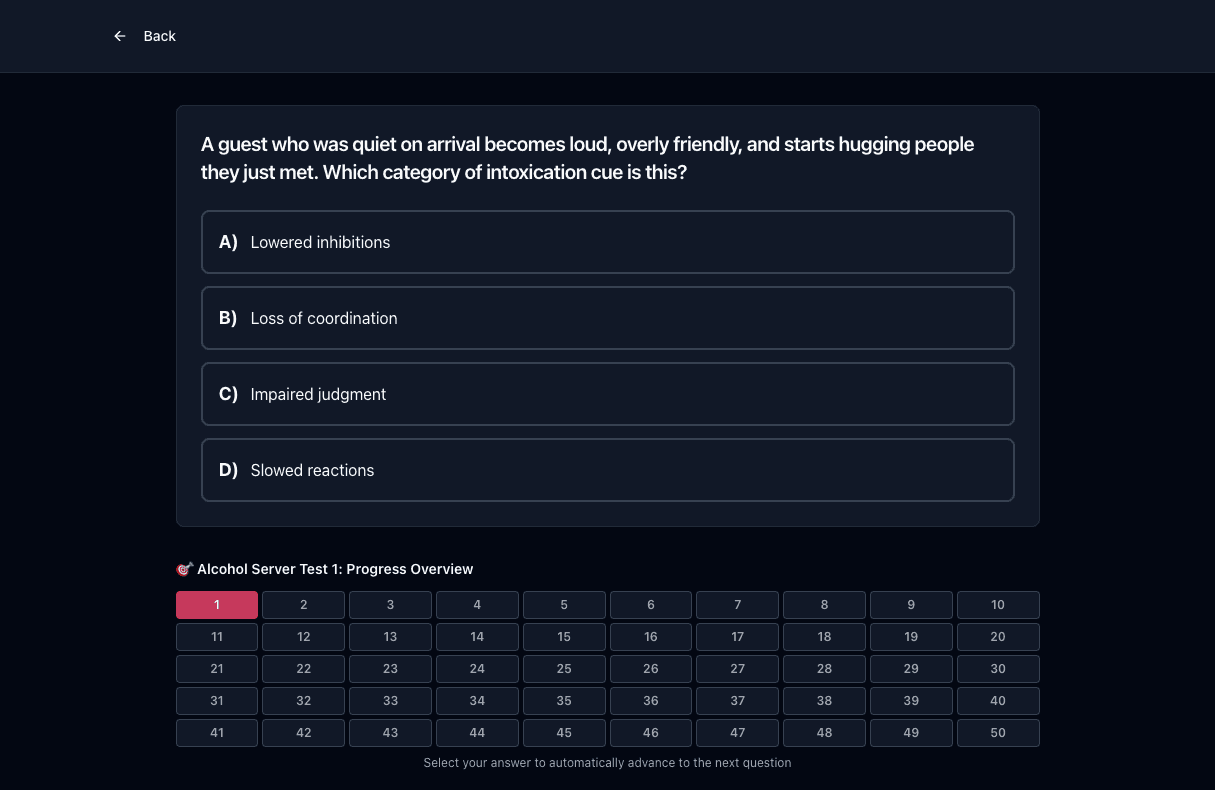
Task: Navigate to question 41
Action: [217, 733]
